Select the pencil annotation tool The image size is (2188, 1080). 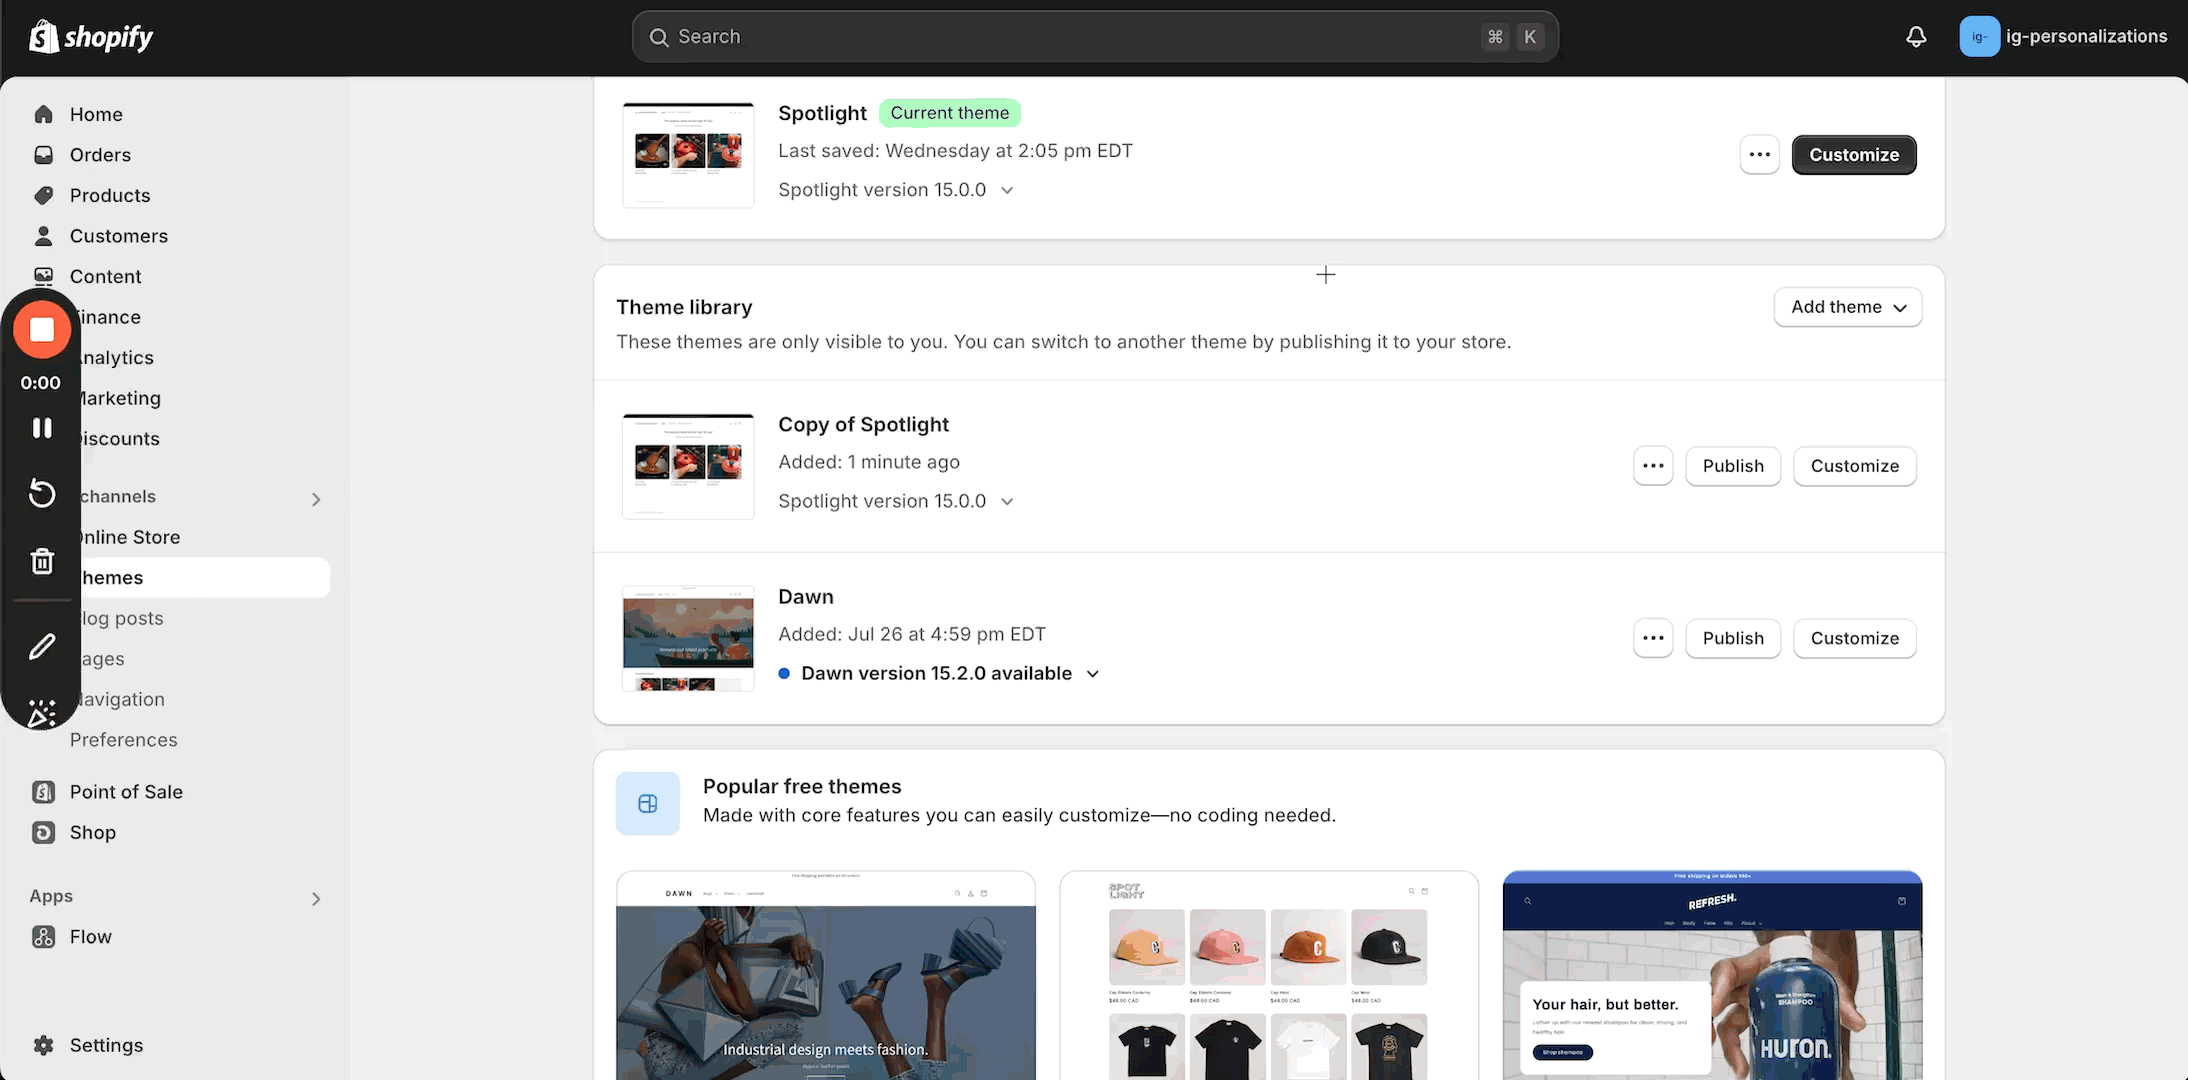tap(42, 647)
